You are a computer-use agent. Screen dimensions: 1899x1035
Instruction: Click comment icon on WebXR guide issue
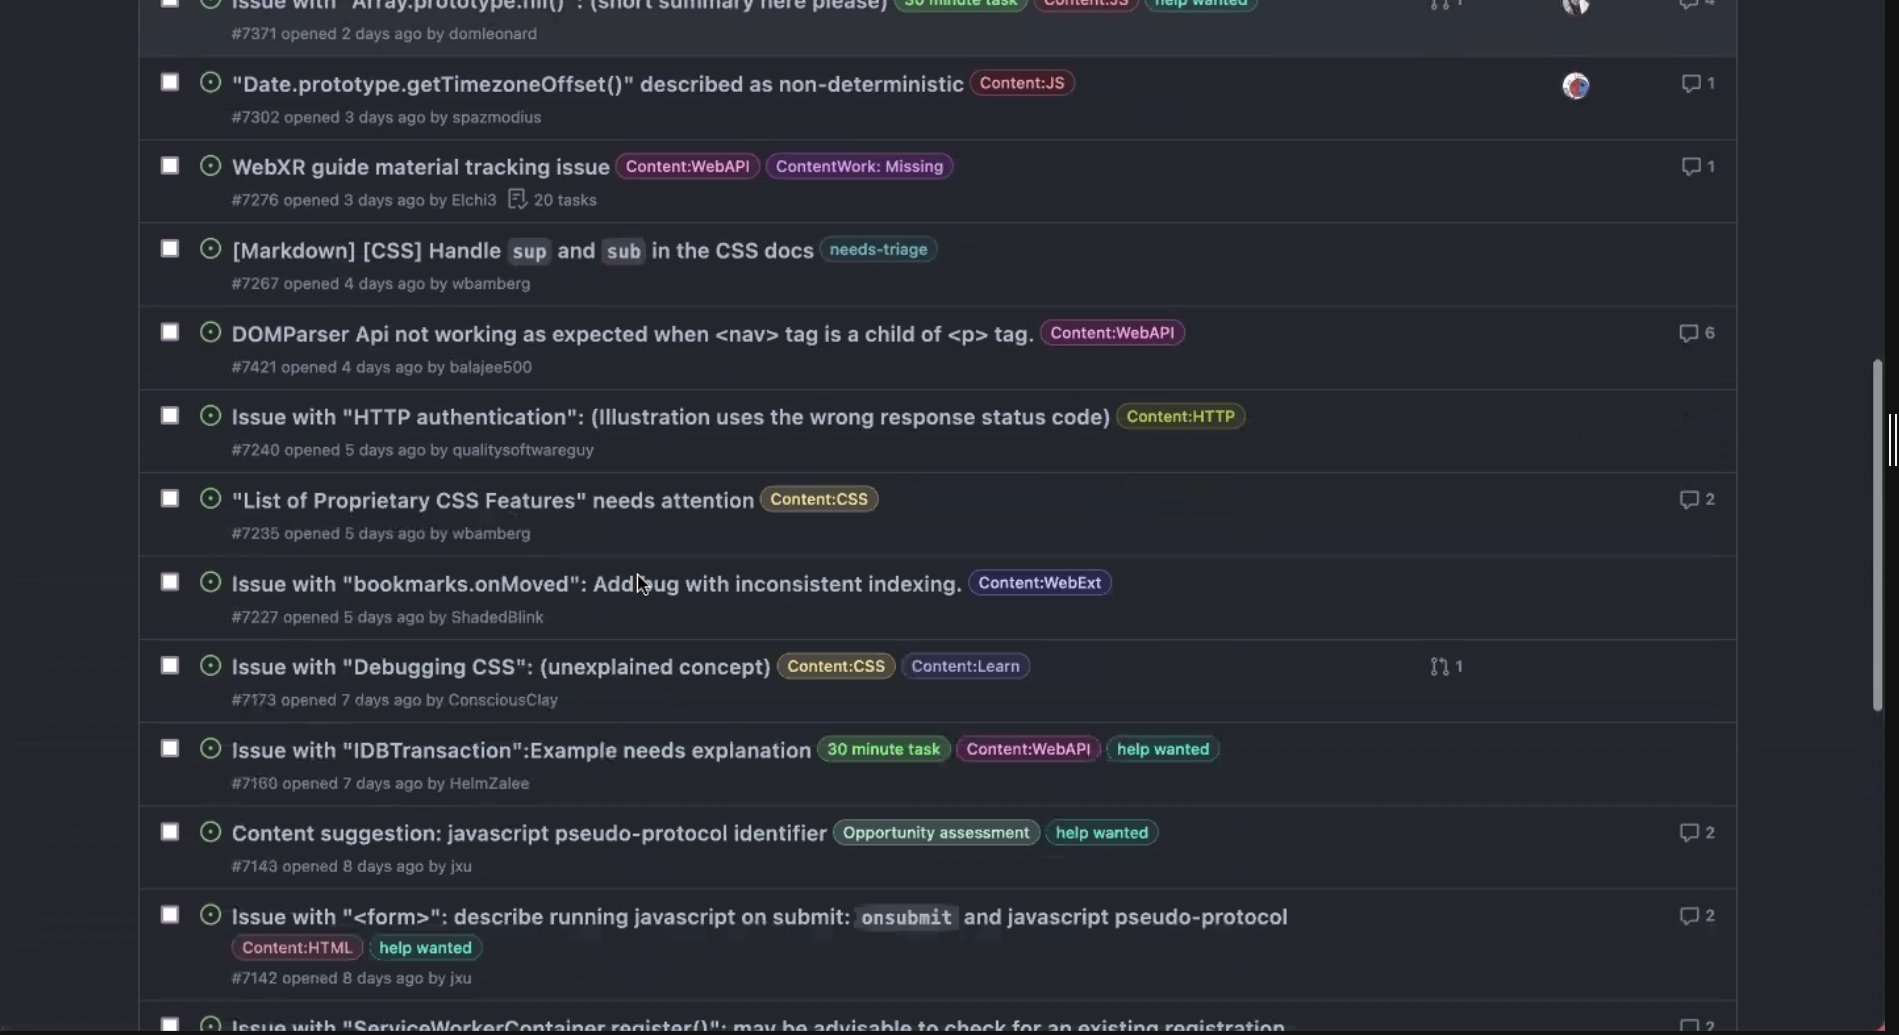pos(1691,166)
